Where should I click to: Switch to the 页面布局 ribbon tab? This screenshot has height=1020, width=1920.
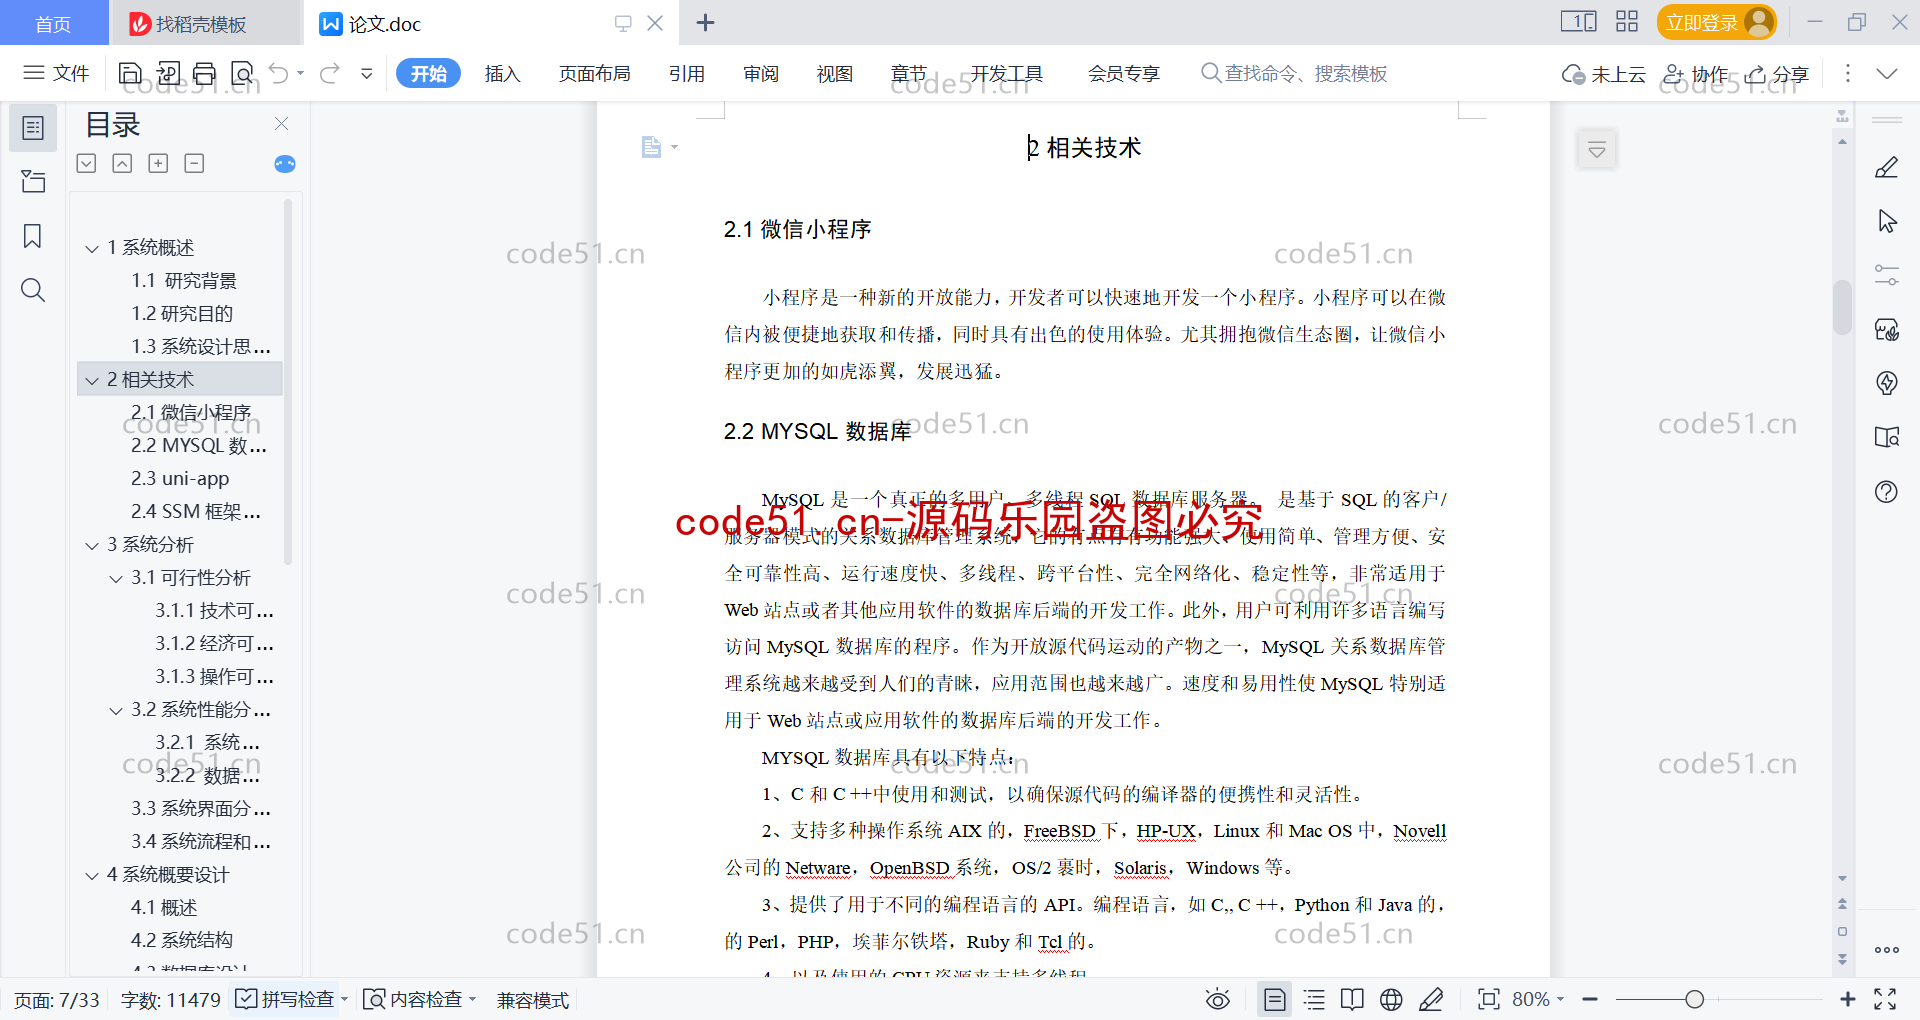point(595,73)
